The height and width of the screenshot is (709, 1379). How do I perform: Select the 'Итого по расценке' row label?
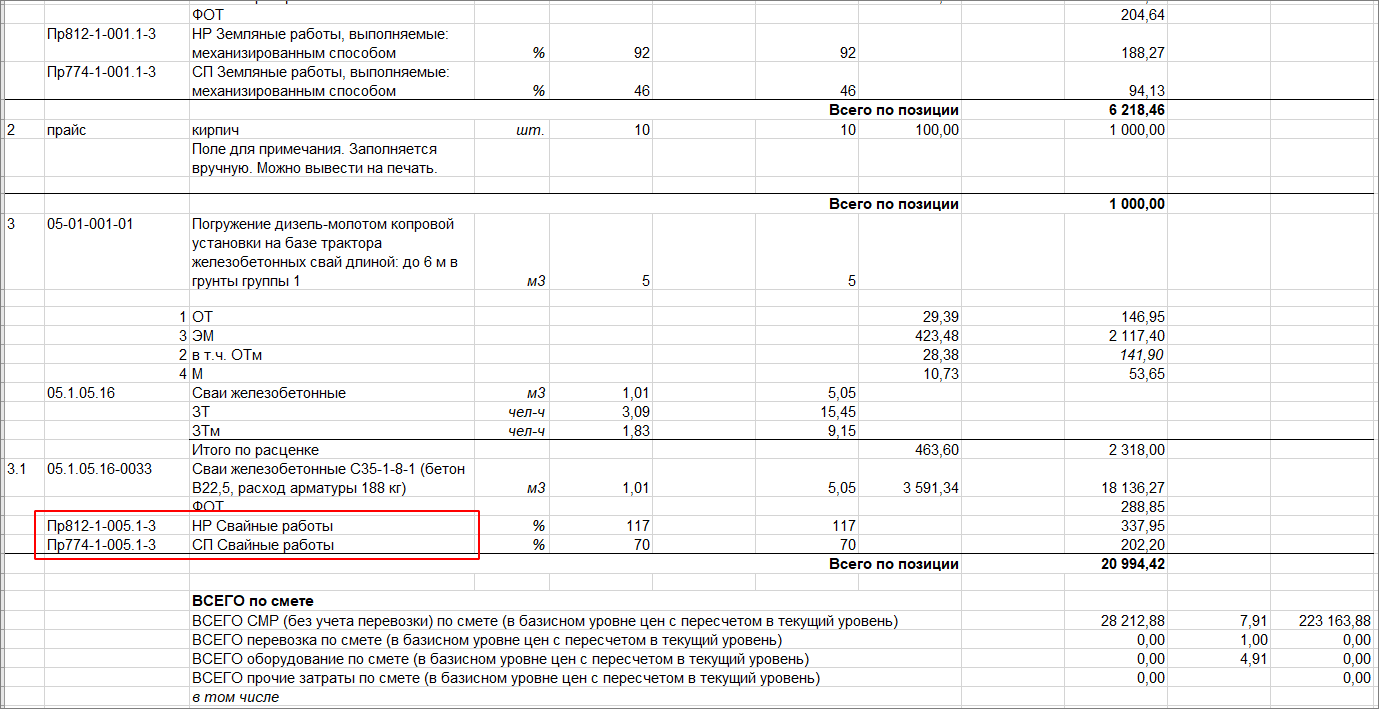pyautogui.click(x=255, y=450)
